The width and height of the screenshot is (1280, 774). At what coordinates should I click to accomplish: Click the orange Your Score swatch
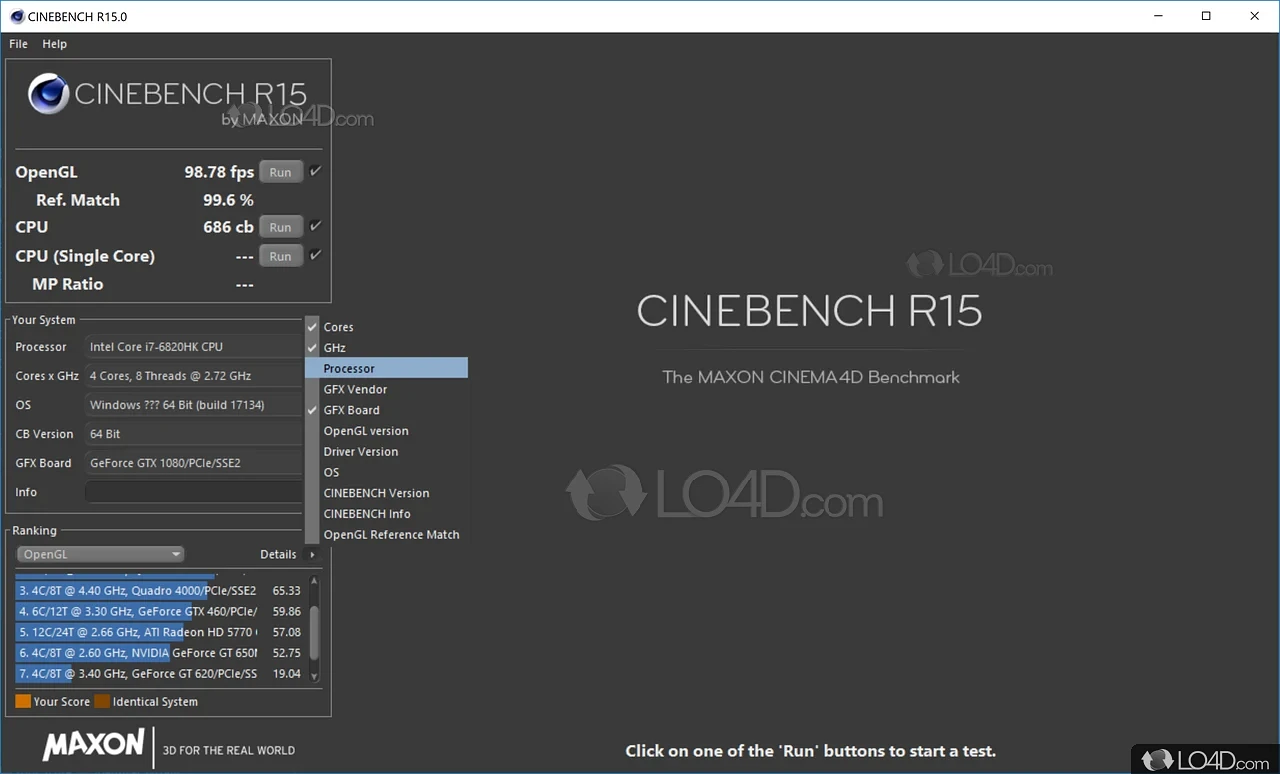[x=23, y=701]
